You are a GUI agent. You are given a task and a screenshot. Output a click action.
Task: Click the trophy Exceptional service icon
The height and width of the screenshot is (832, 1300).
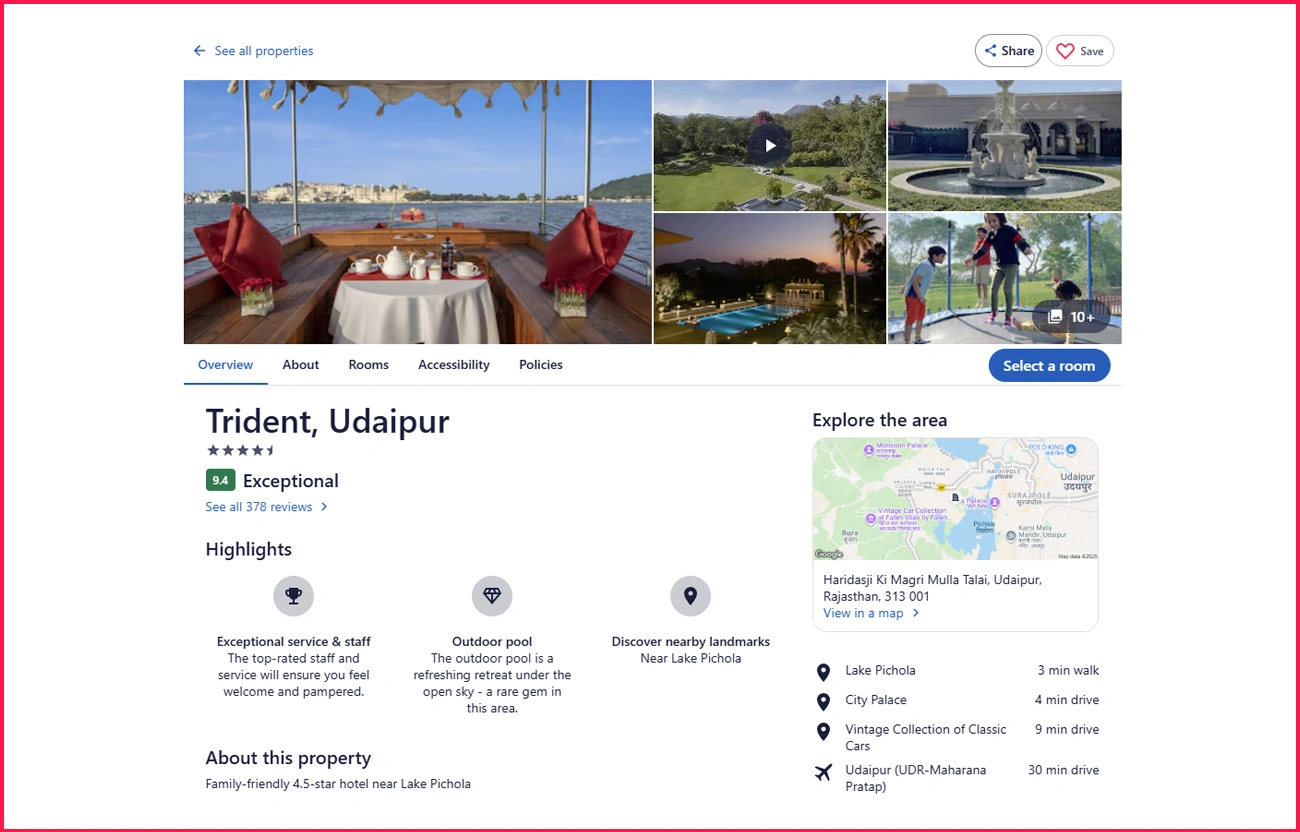click(293, 596)
